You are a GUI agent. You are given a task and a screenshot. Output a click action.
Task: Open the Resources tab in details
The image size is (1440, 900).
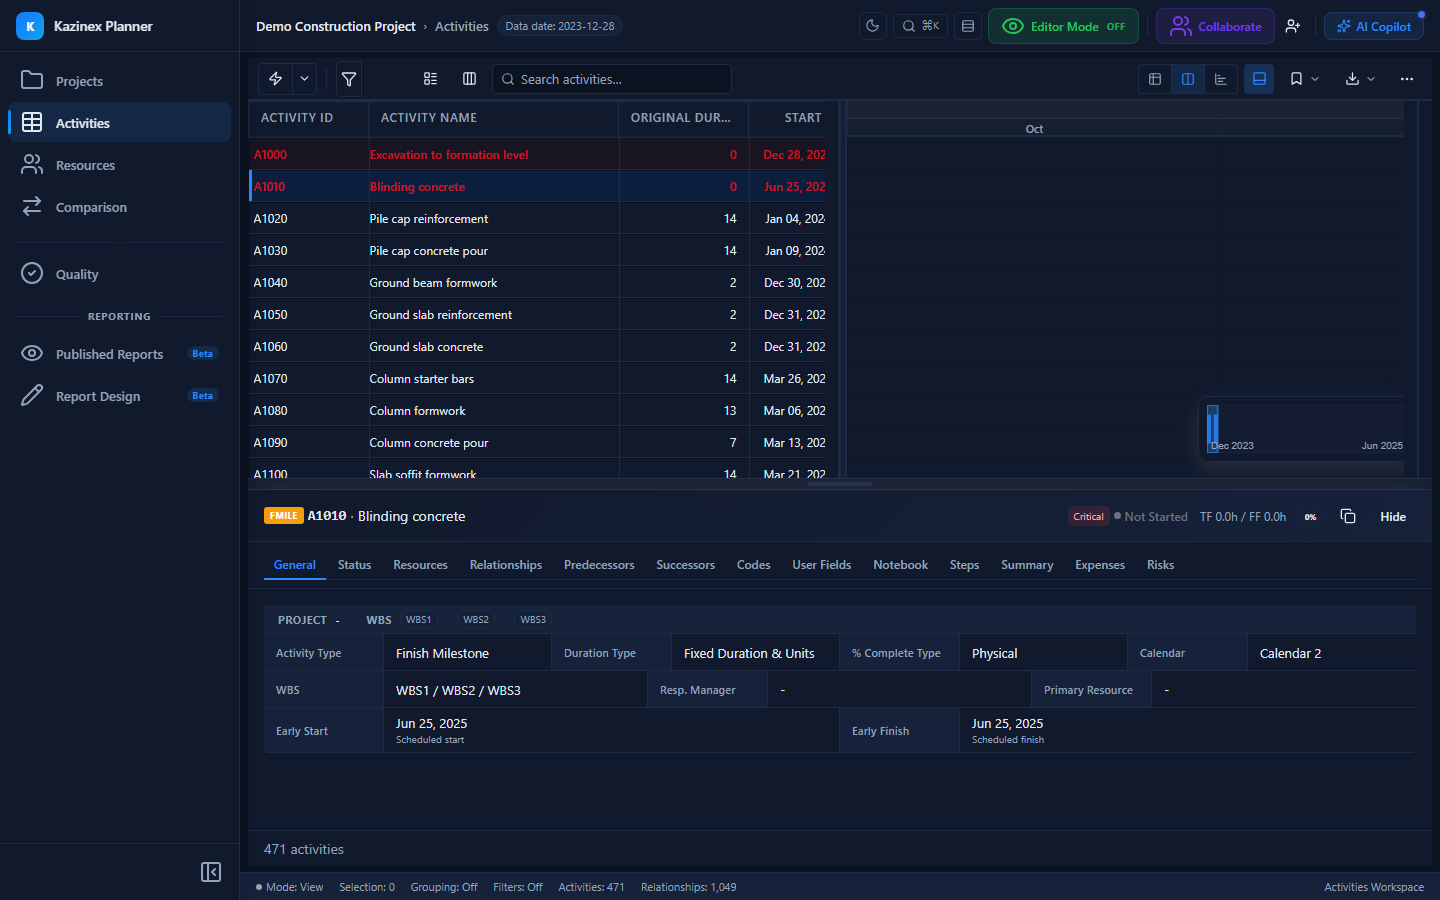coord(420,565)
